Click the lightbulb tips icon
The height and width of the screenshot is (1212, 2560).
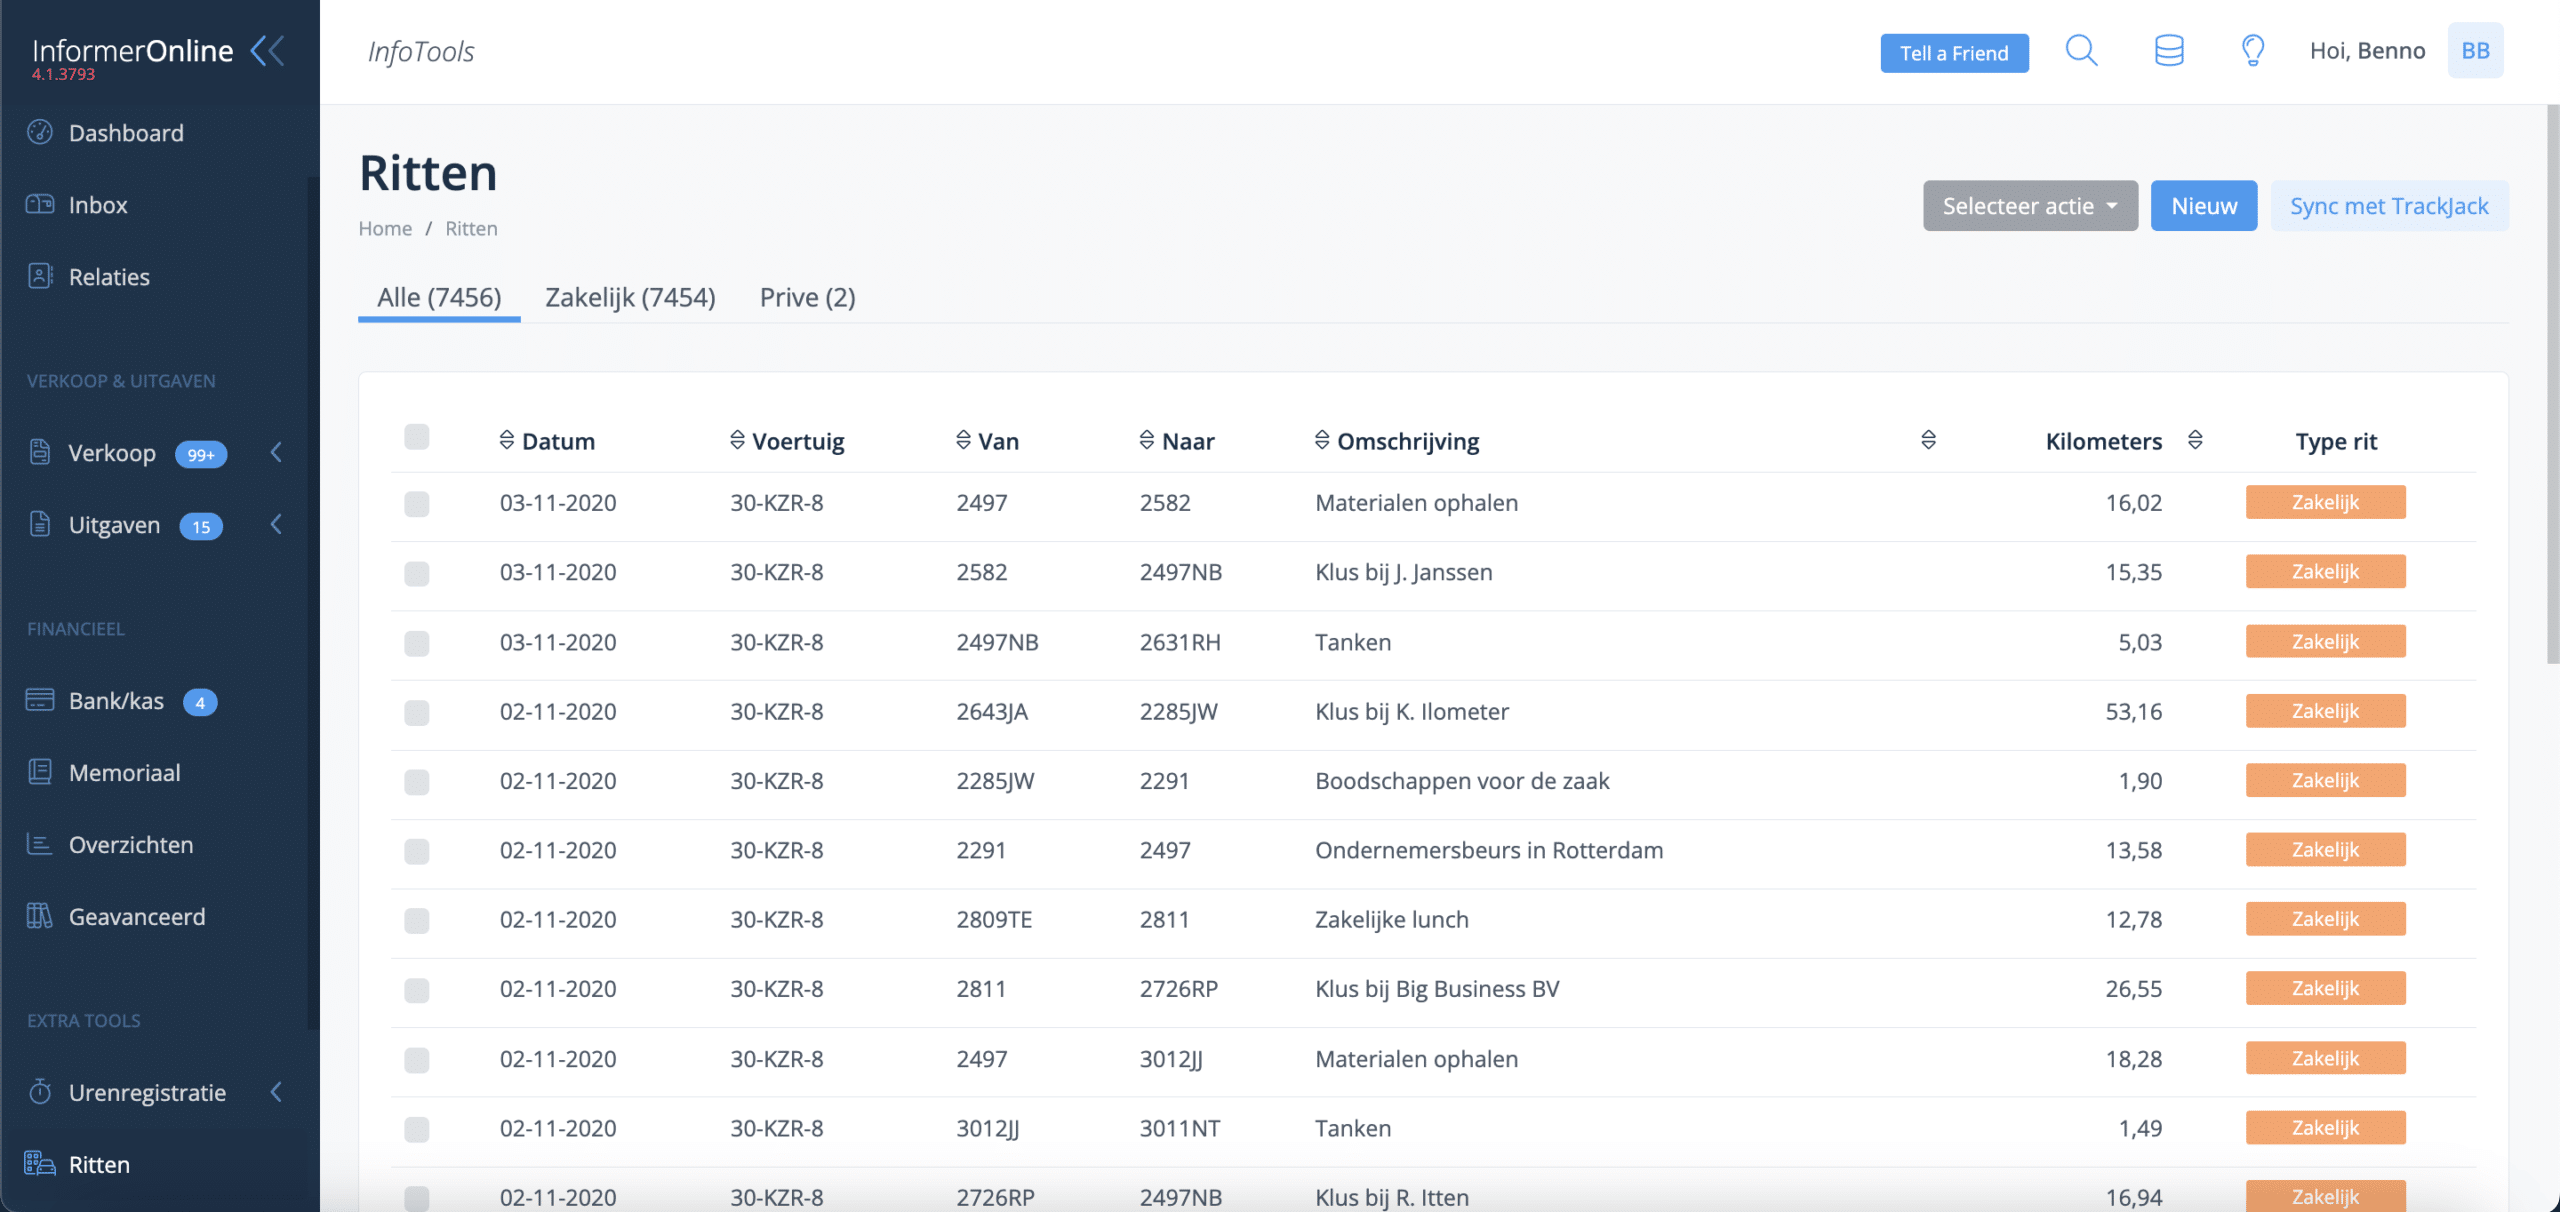coord(2252,50)
